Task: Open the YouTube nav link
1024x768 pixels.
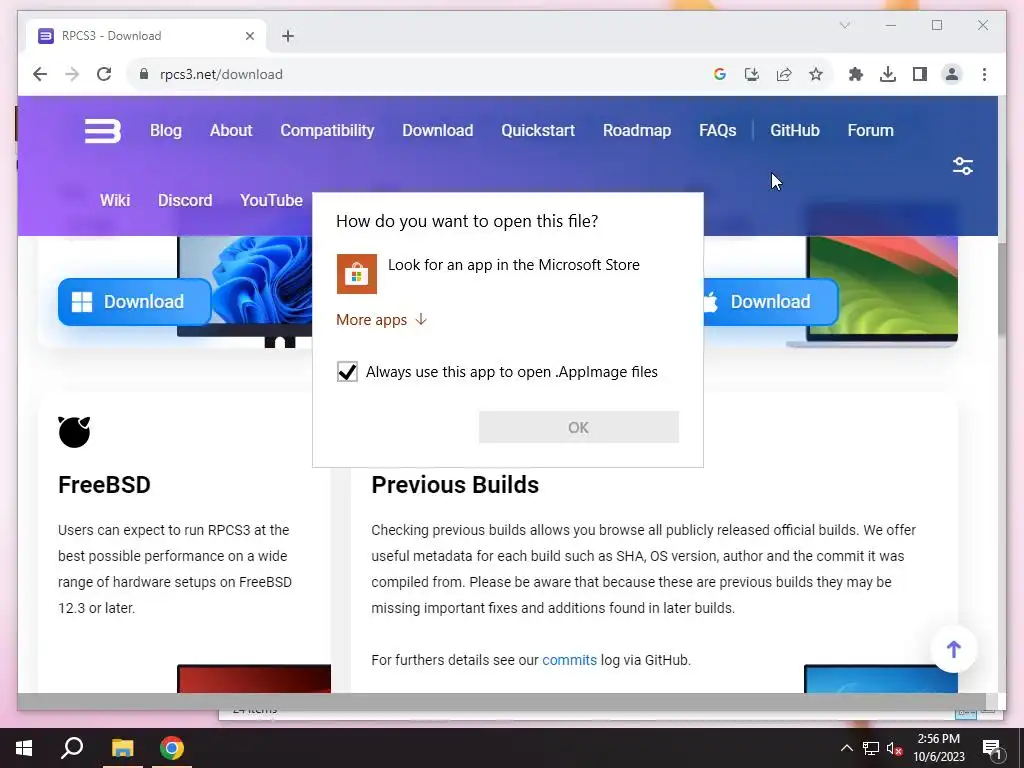Action: (x=271, y=200)
